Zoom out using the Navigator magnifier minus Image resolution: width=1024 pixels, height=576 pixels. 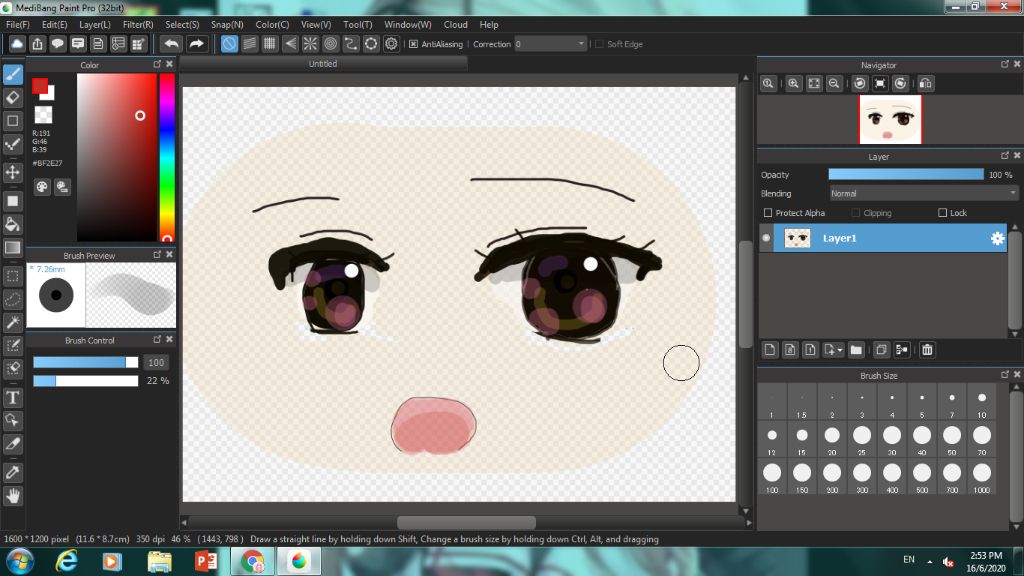pos(834,84)
